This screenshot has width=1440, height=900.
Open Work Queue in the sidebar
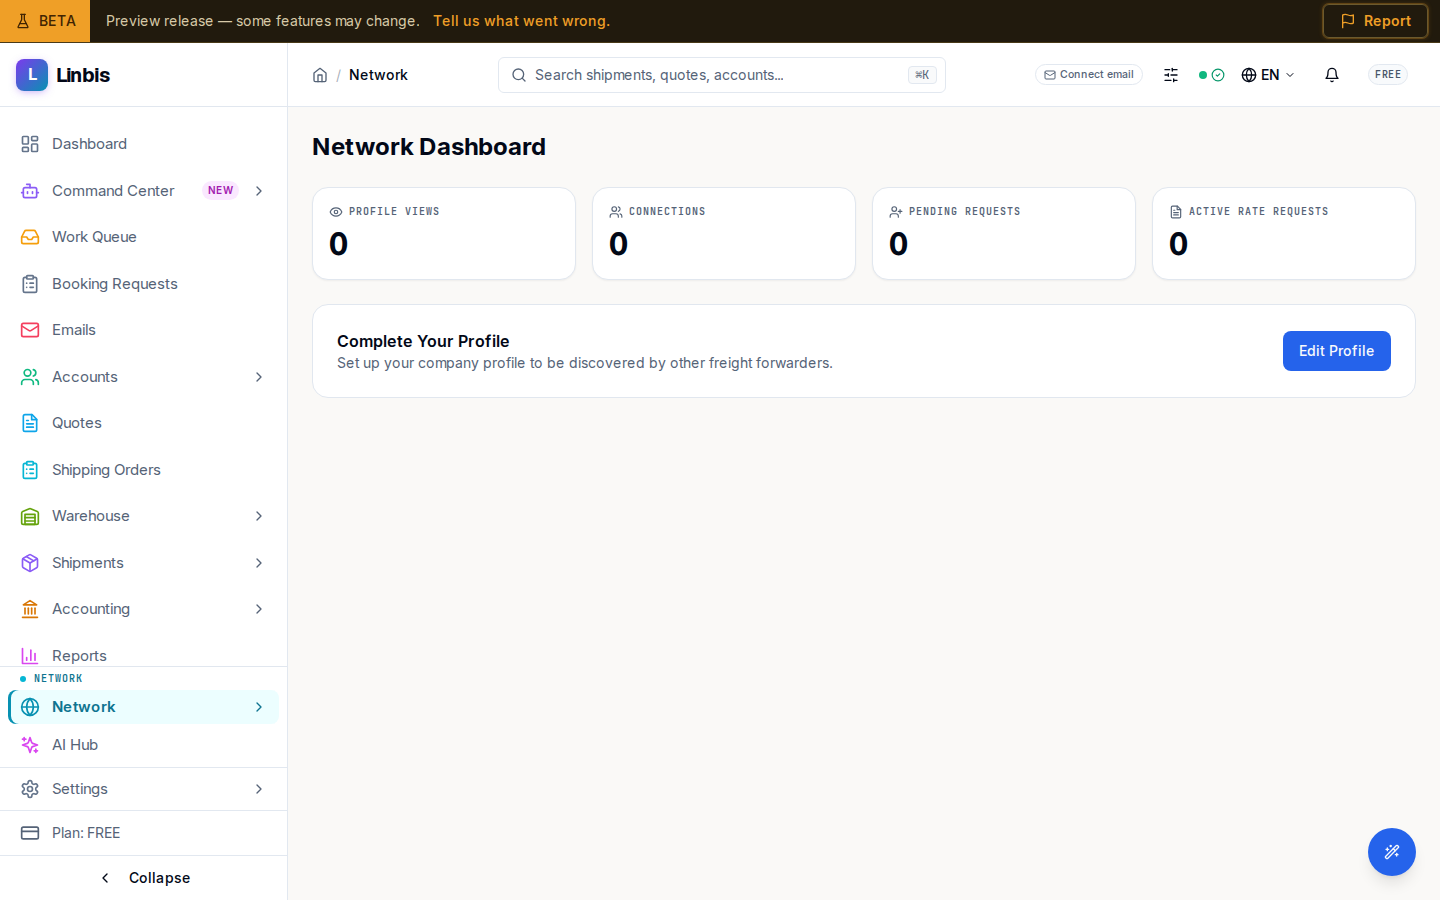(143, 237)
